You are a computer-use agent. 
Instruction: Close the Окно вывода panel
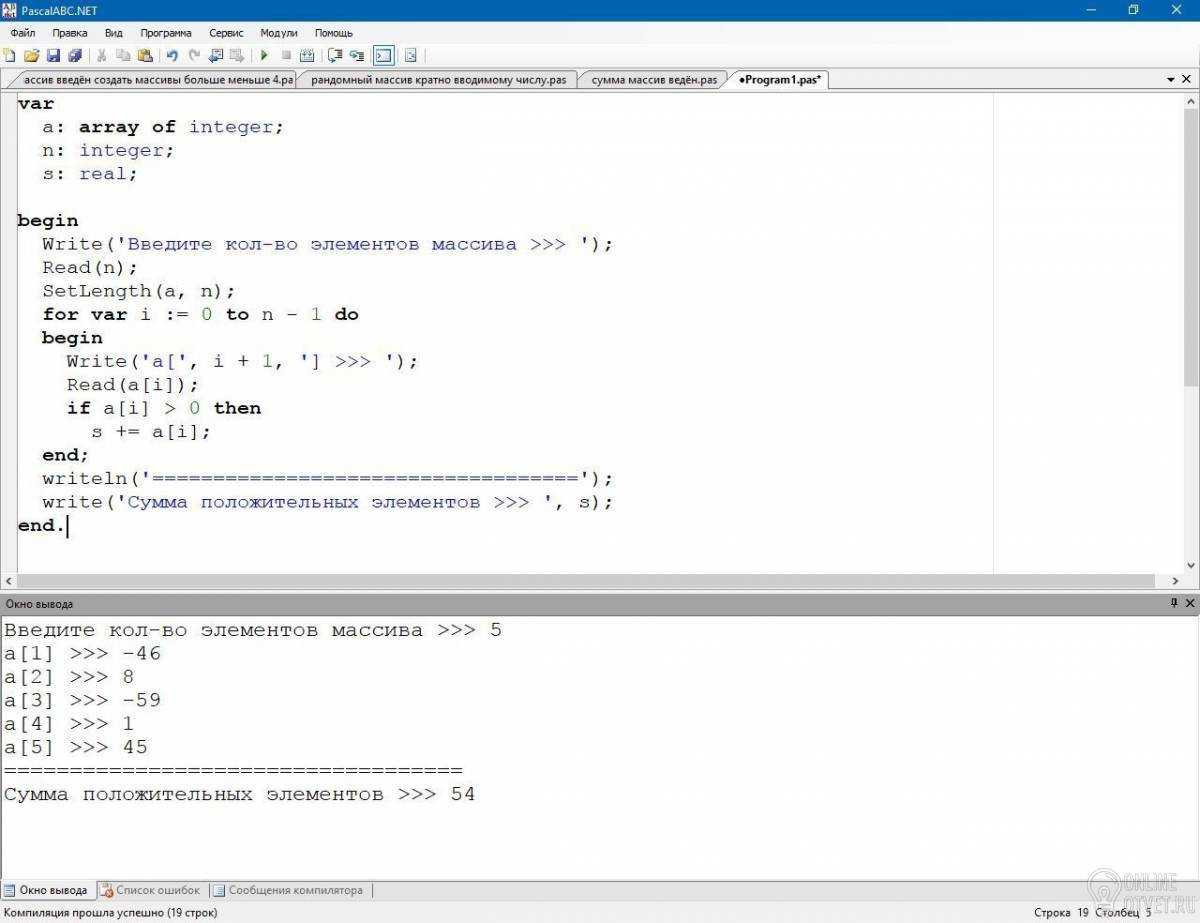coord(1190,604)
